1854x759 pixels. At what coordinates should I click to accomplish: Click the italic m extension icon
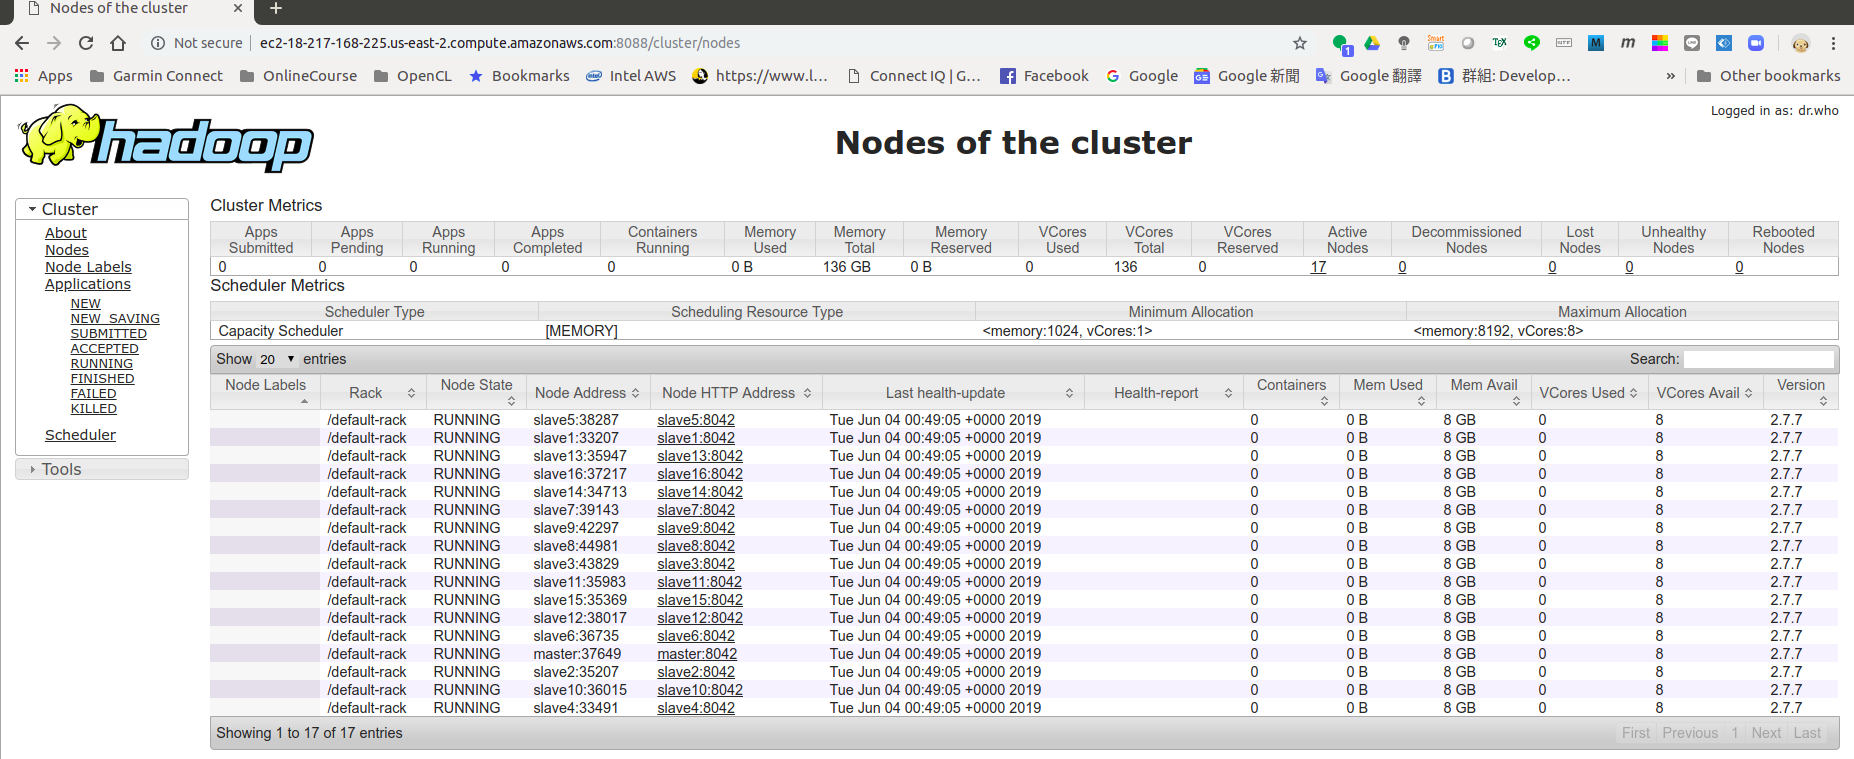click(x=1628, y=43)
